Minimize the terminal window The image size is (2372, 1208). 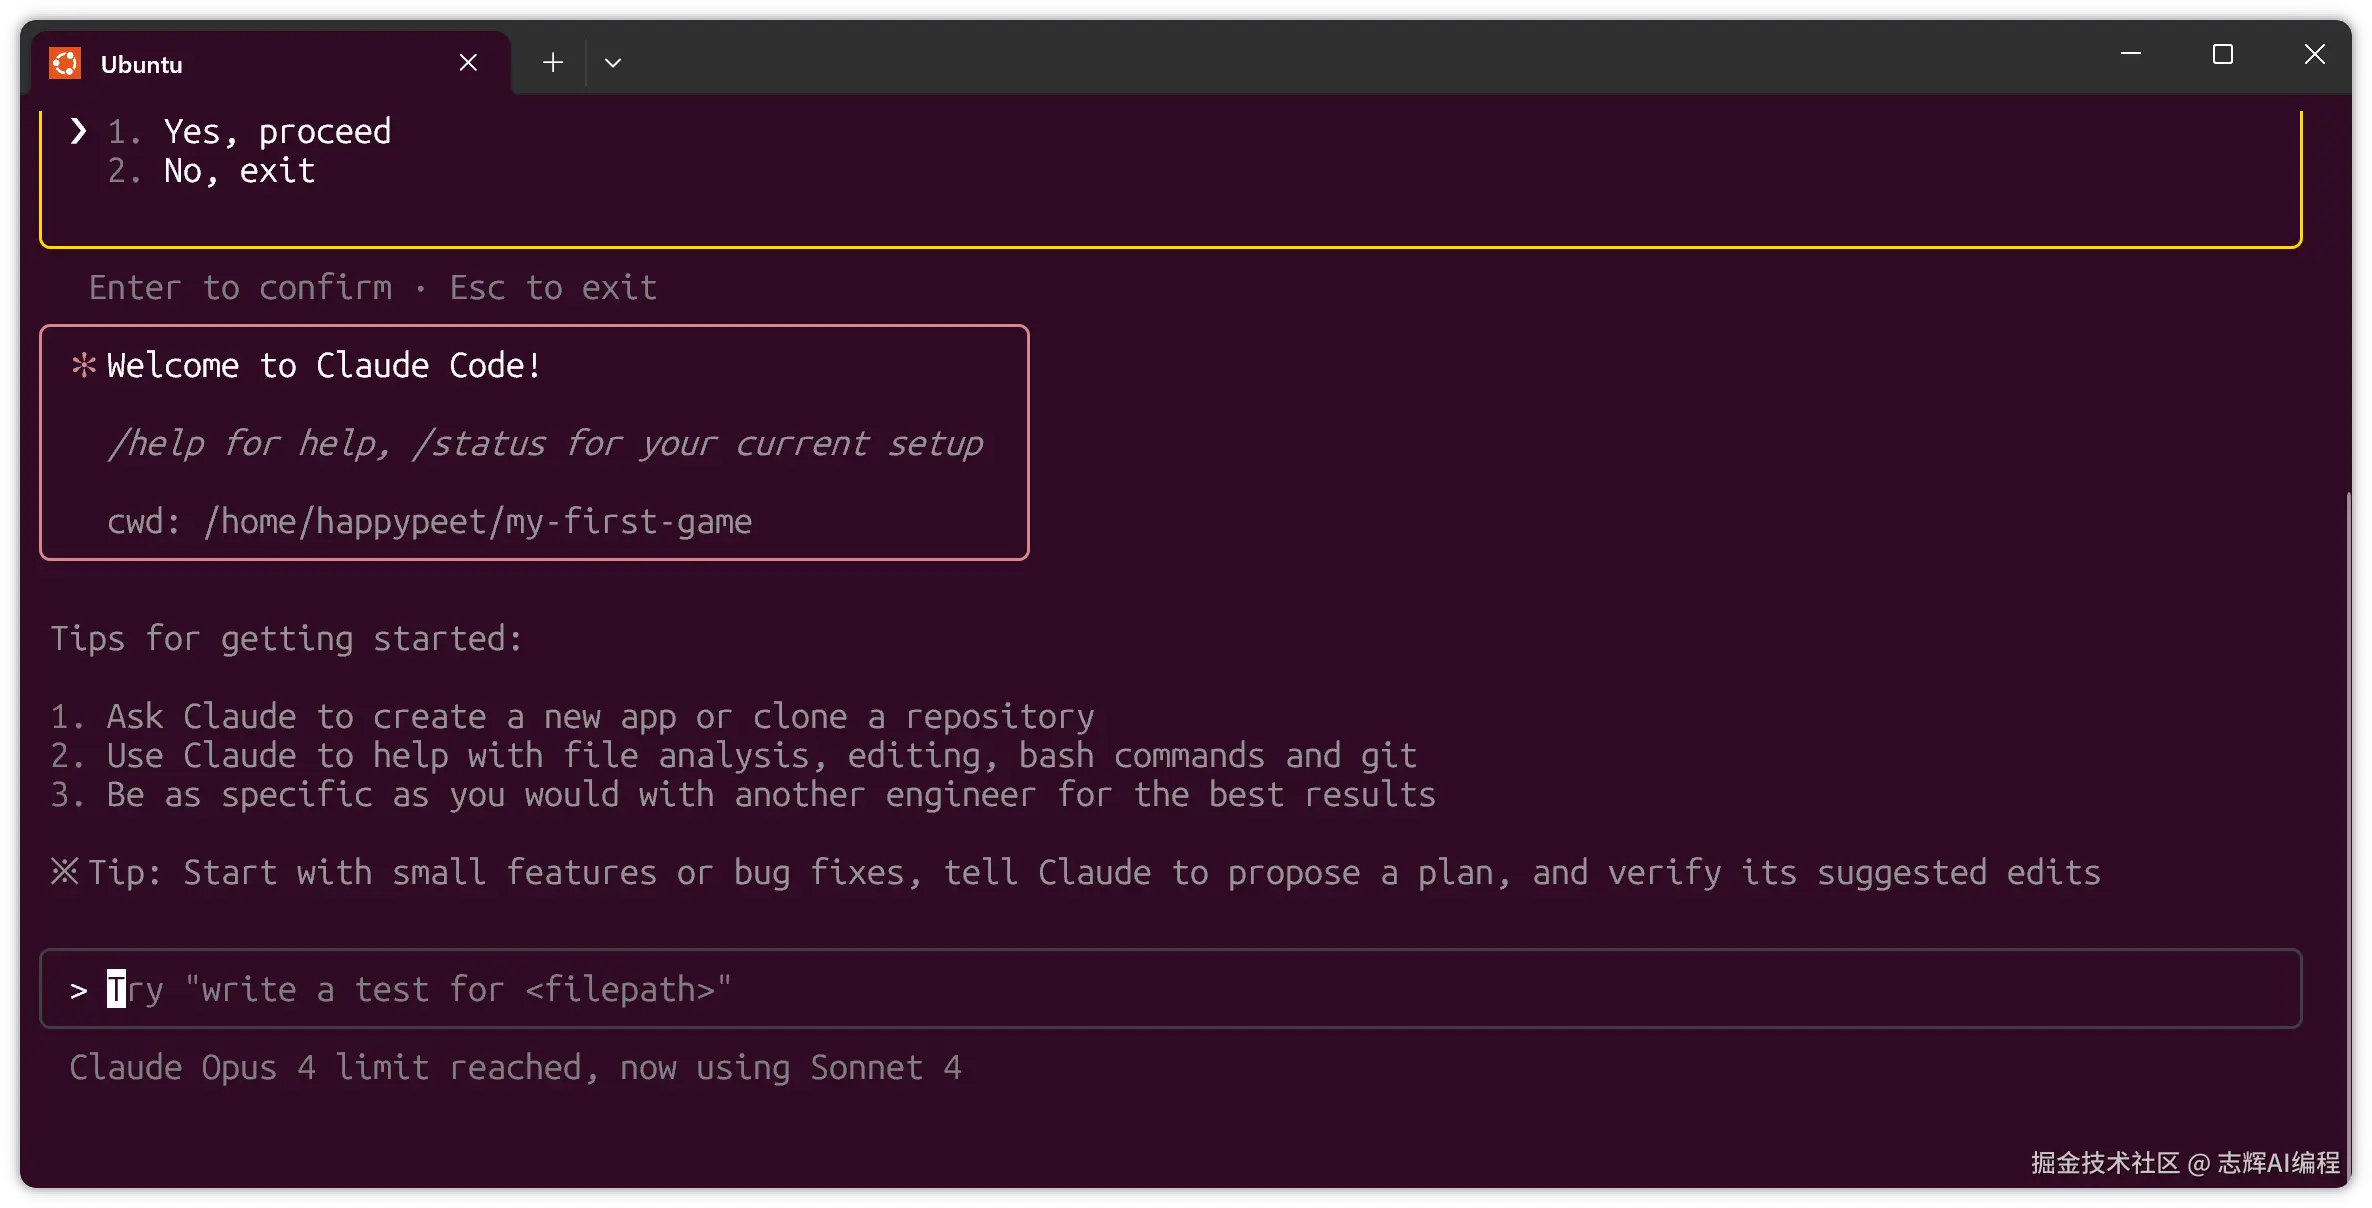point(2131,54)
